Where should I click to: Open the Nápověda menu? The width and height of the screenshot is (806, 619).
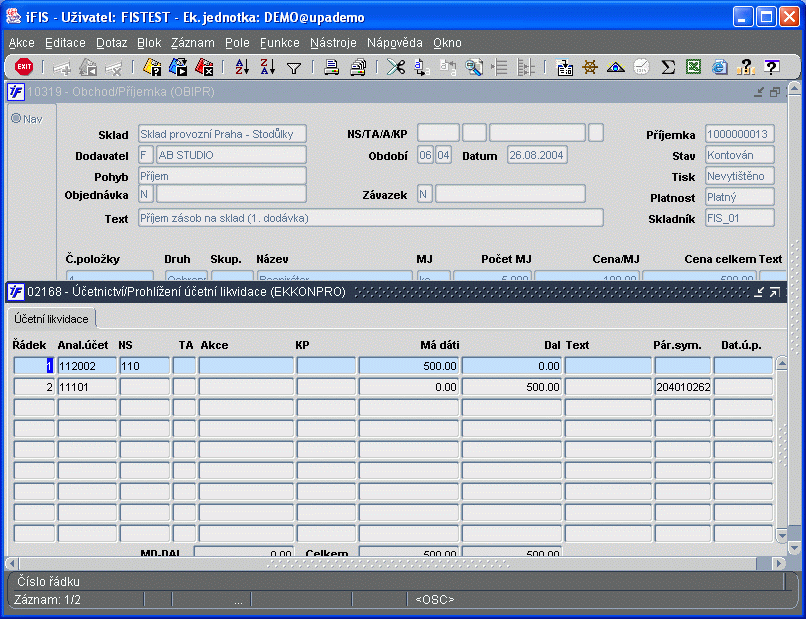coord(395,43)
